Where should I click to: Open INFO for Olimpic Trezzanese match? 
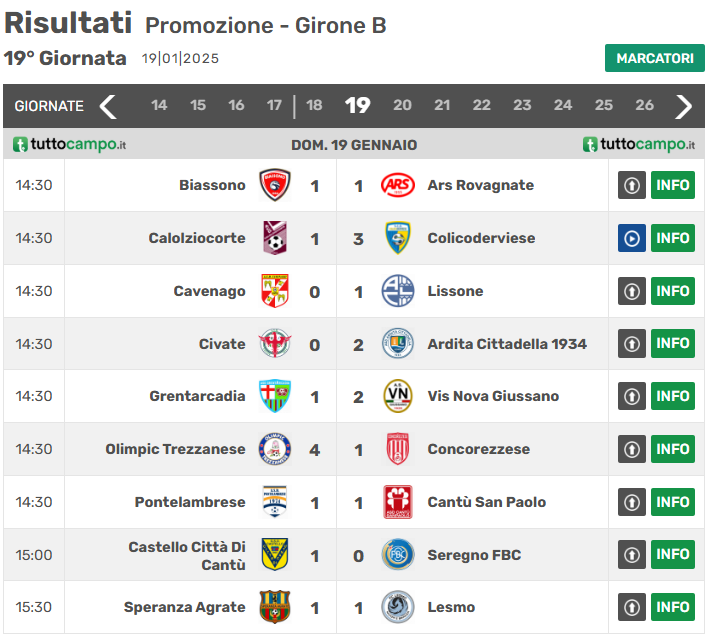click(672, 449)
